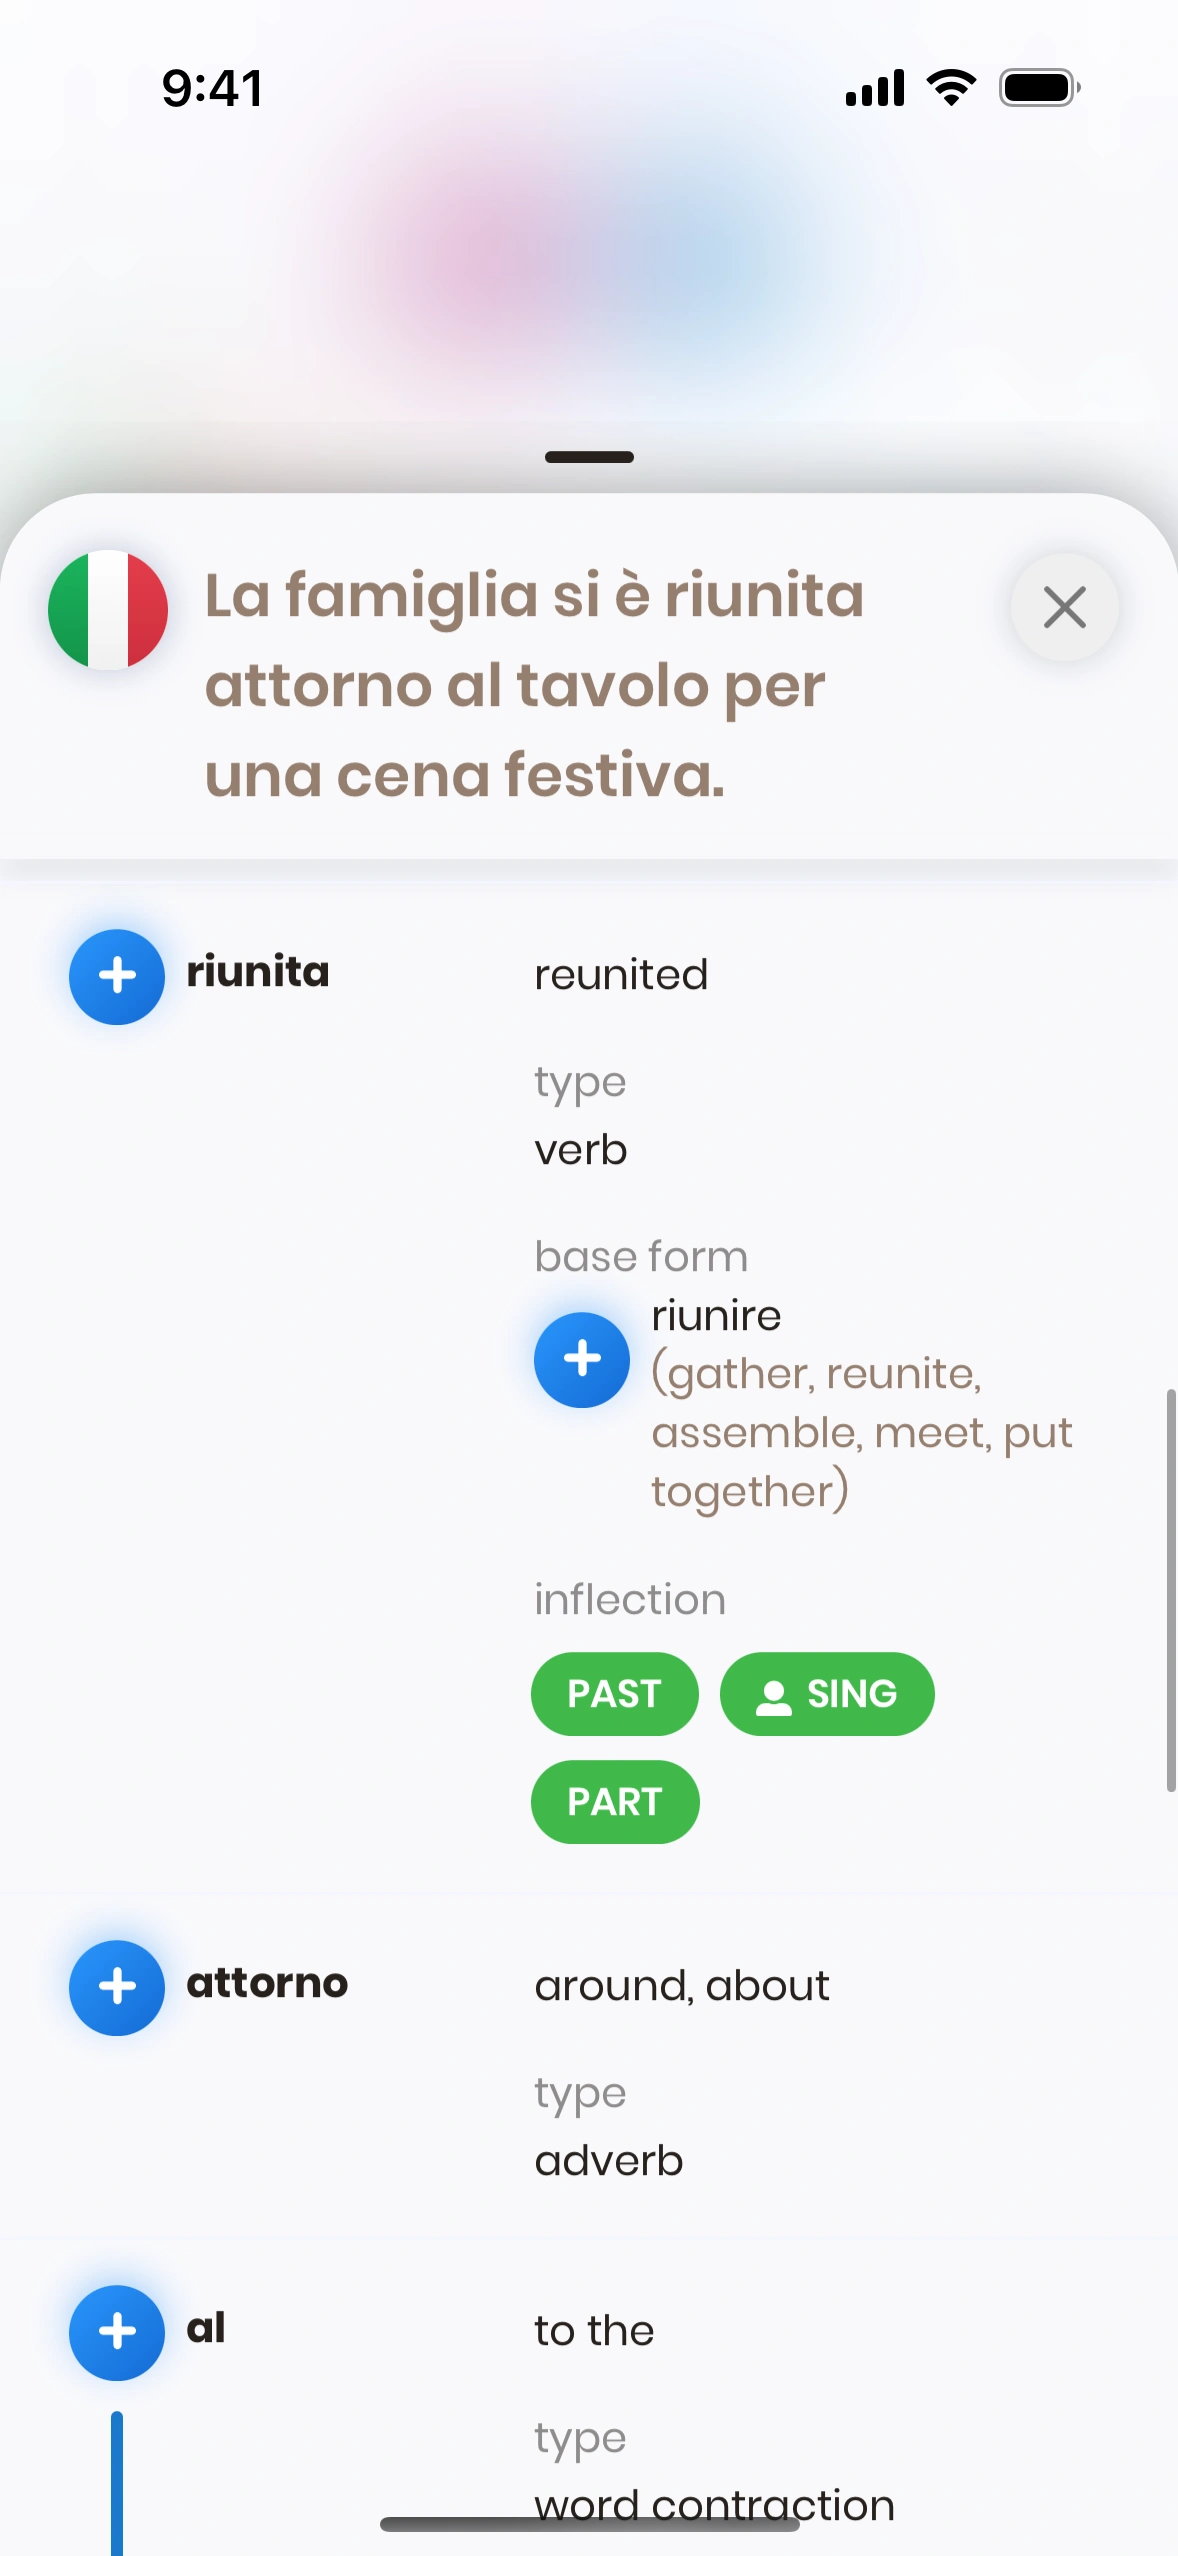1178x2556 pixels.
Task: Click the vertical scrollbar indicator
Action: pyautogui.click(x=1170, y=1590)
